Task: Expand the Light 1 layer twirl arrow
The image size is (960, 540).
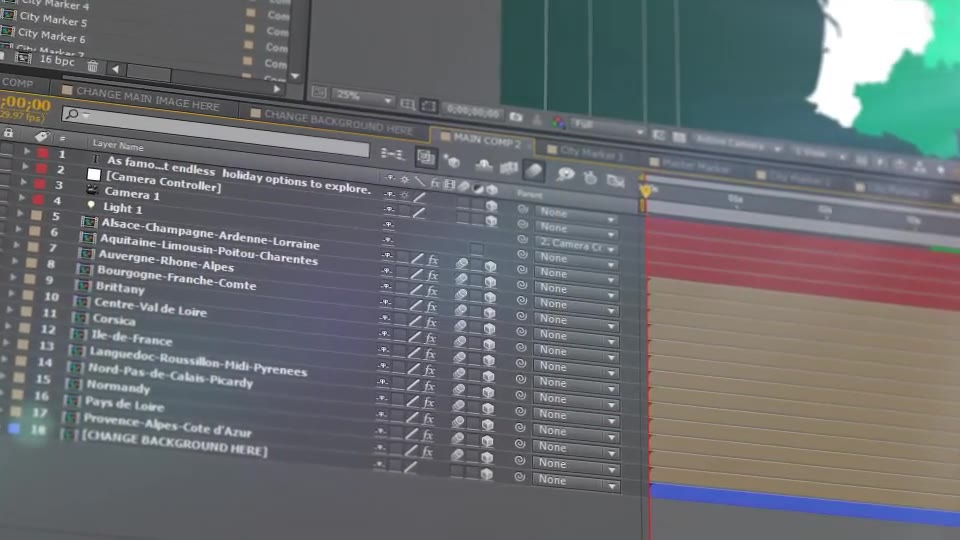Action: click(x=21, y=198)
